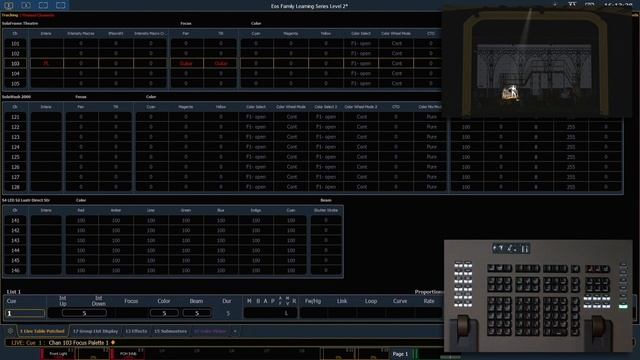This screenshot has width=640, height=360.
Task: Click the Curve column header
Action: tap(400, 301)
